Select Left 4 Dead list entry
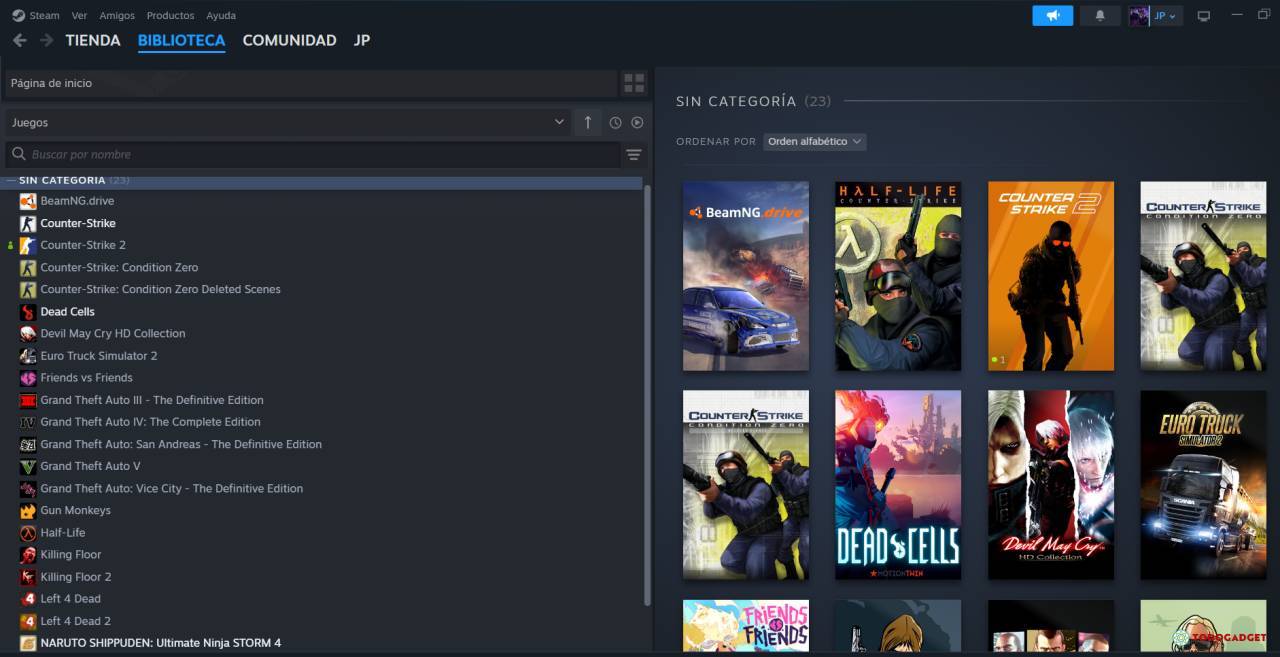 pos(70,598)
